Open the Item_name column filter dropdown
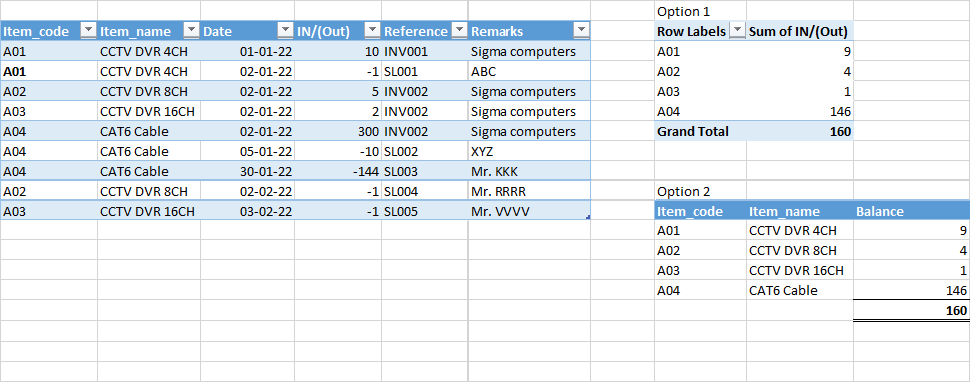This screenshot has width=971, height=383. pos(191,31)
